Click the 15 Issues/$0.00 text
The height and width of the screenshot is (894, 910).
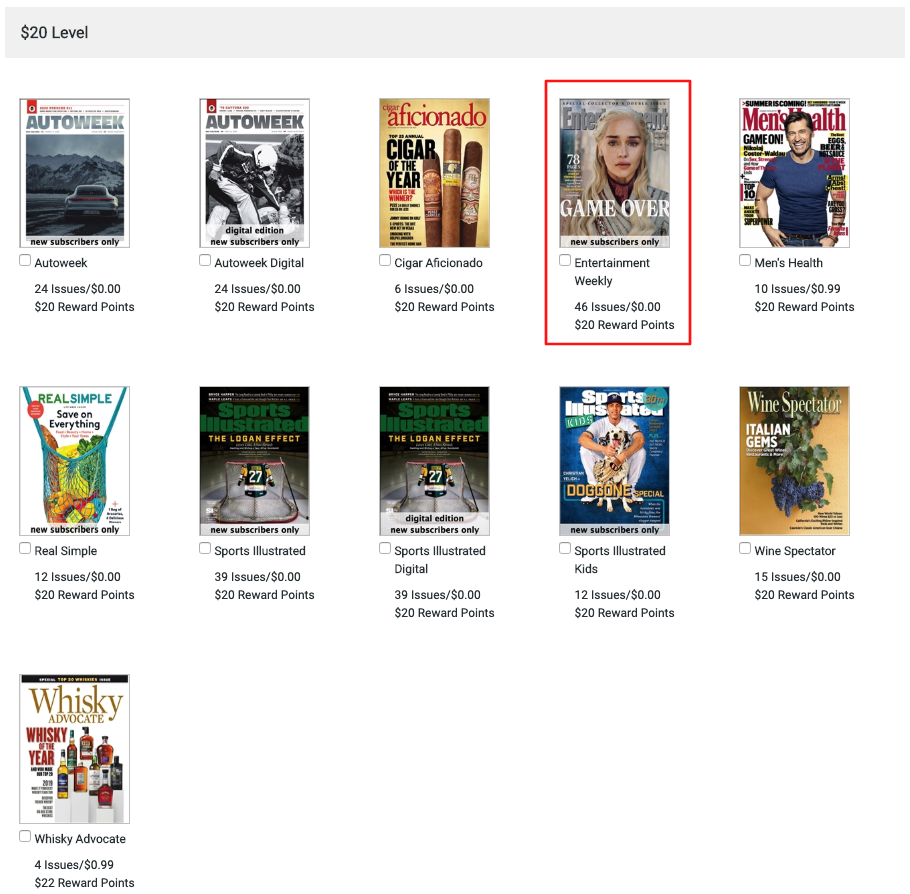pos(797,576)
